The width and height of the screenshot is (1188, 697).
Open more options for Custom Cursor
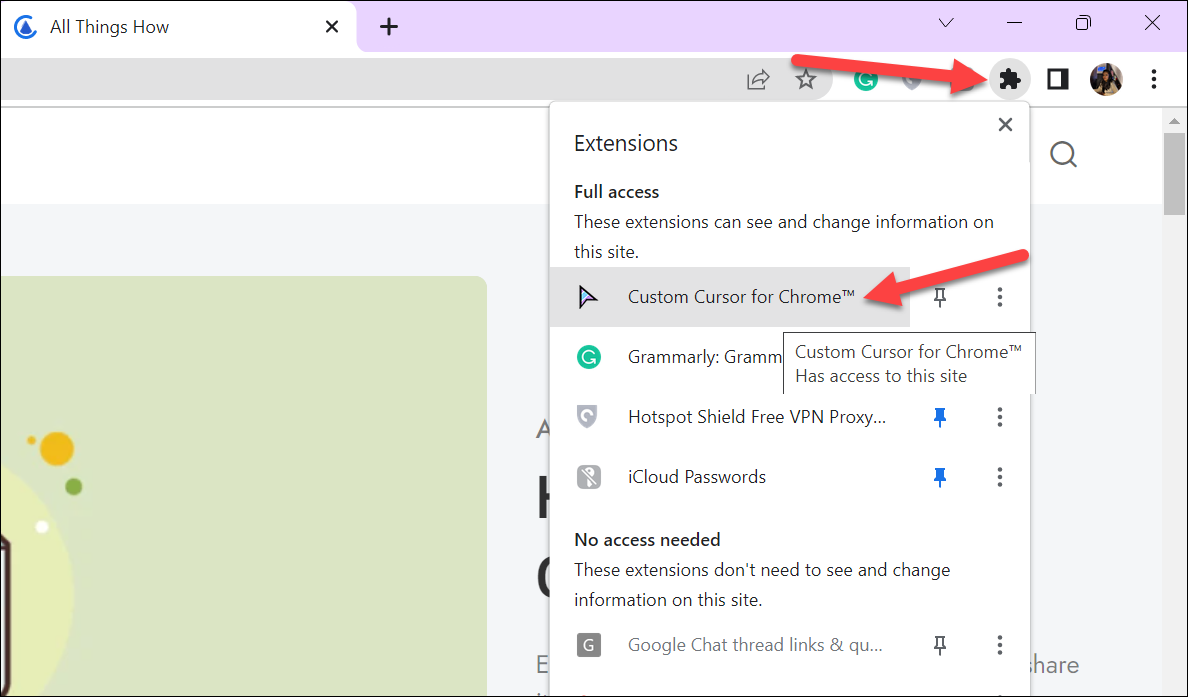pyautogui.click(x=999, y=297)
